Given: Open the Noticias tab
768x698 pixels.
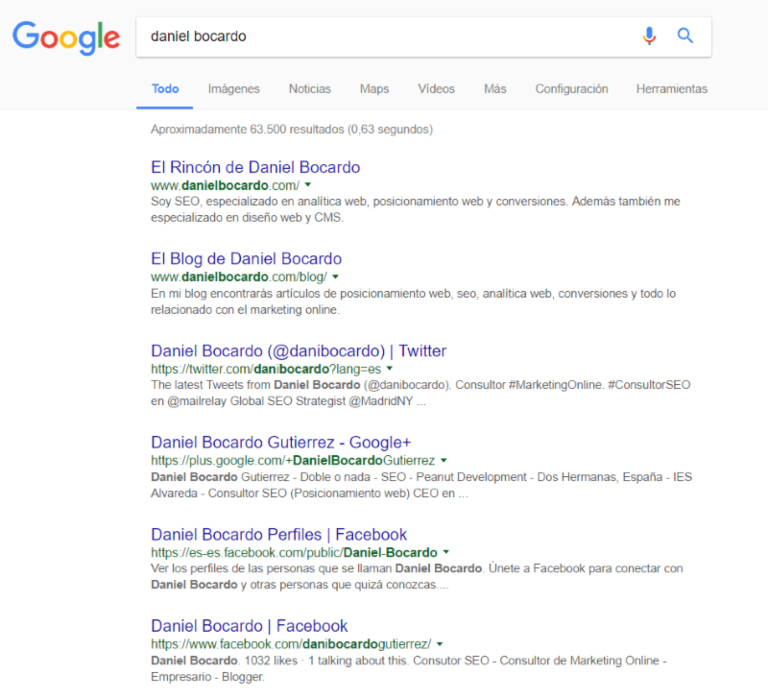Looking at the screenshot, I should [x=309, y=89].
